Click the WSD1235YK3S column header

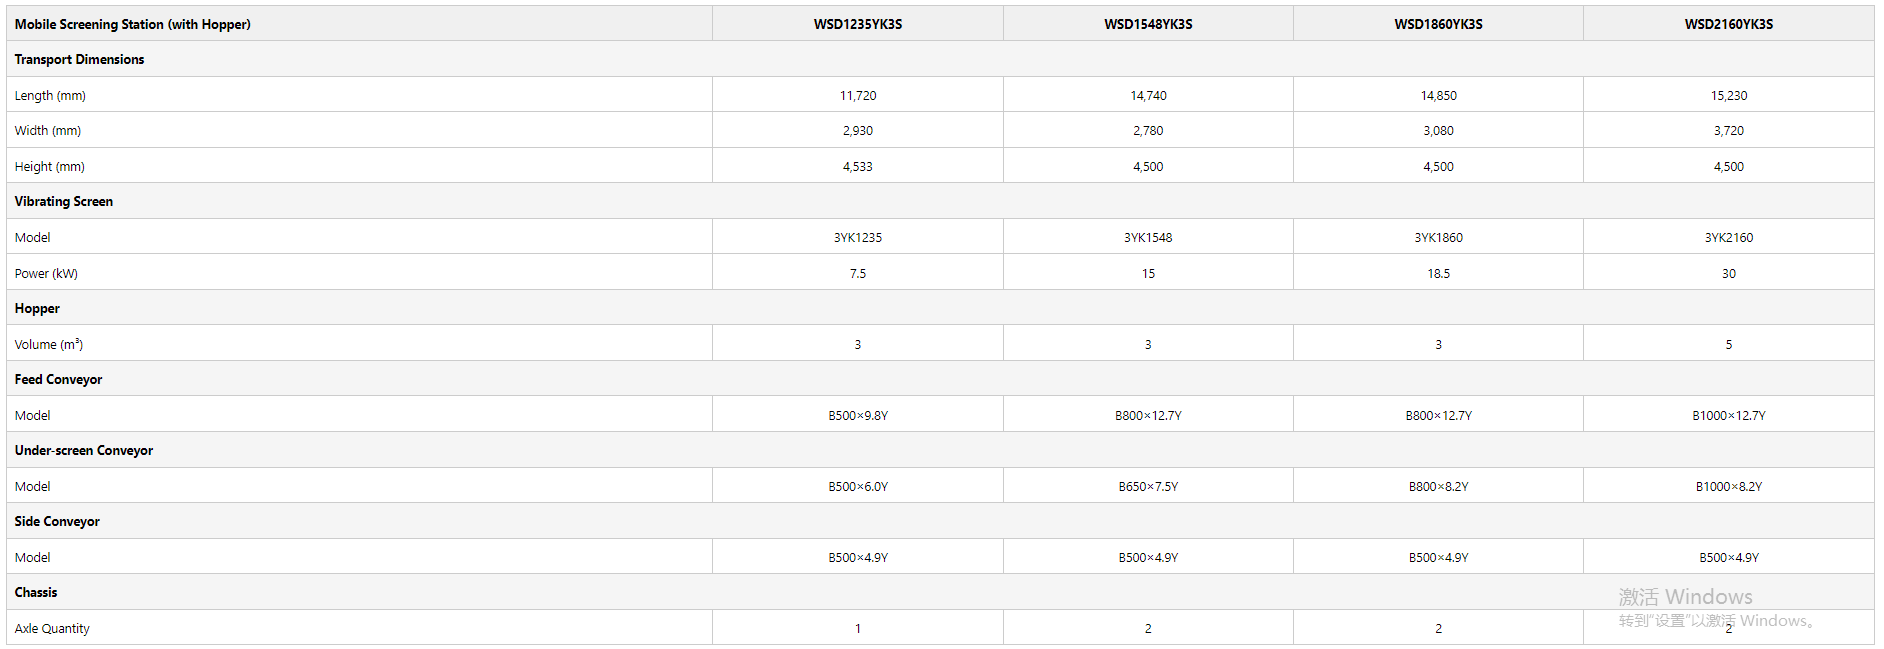(857, 24)
